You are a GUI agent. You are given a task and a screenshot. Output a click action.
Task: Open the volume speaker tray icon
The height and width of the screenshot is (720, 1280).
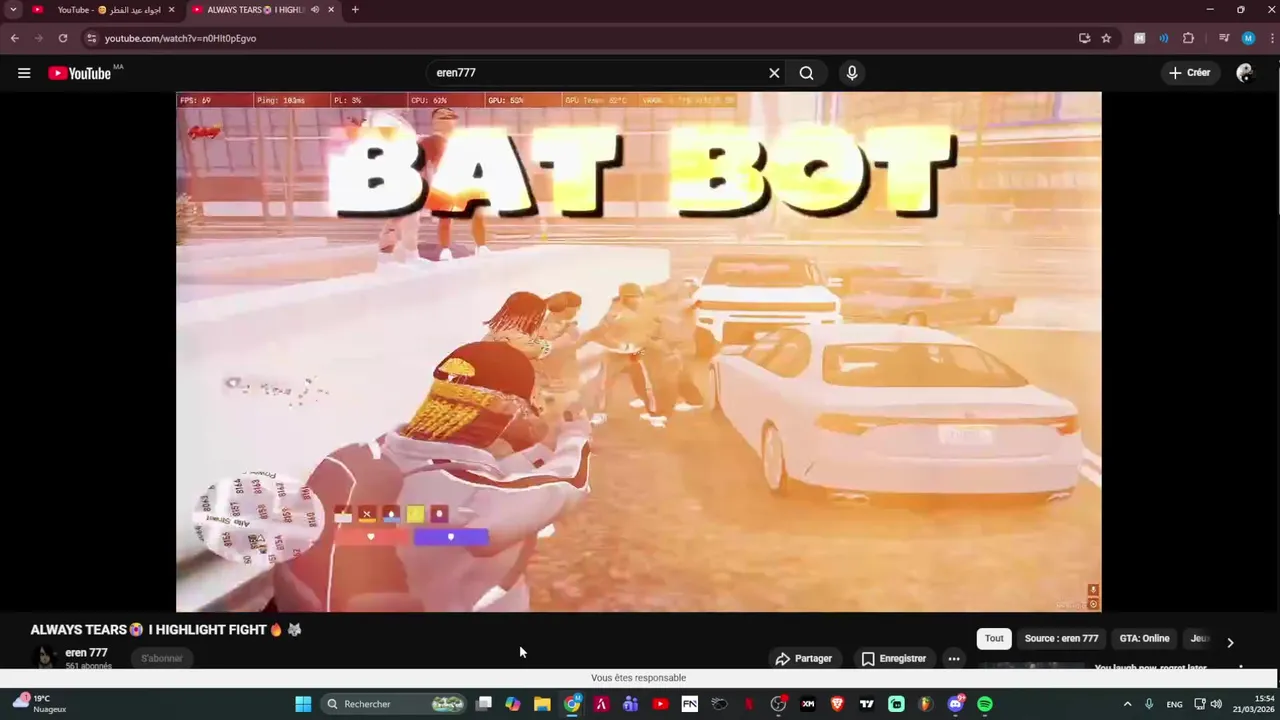coord(1216,704)
